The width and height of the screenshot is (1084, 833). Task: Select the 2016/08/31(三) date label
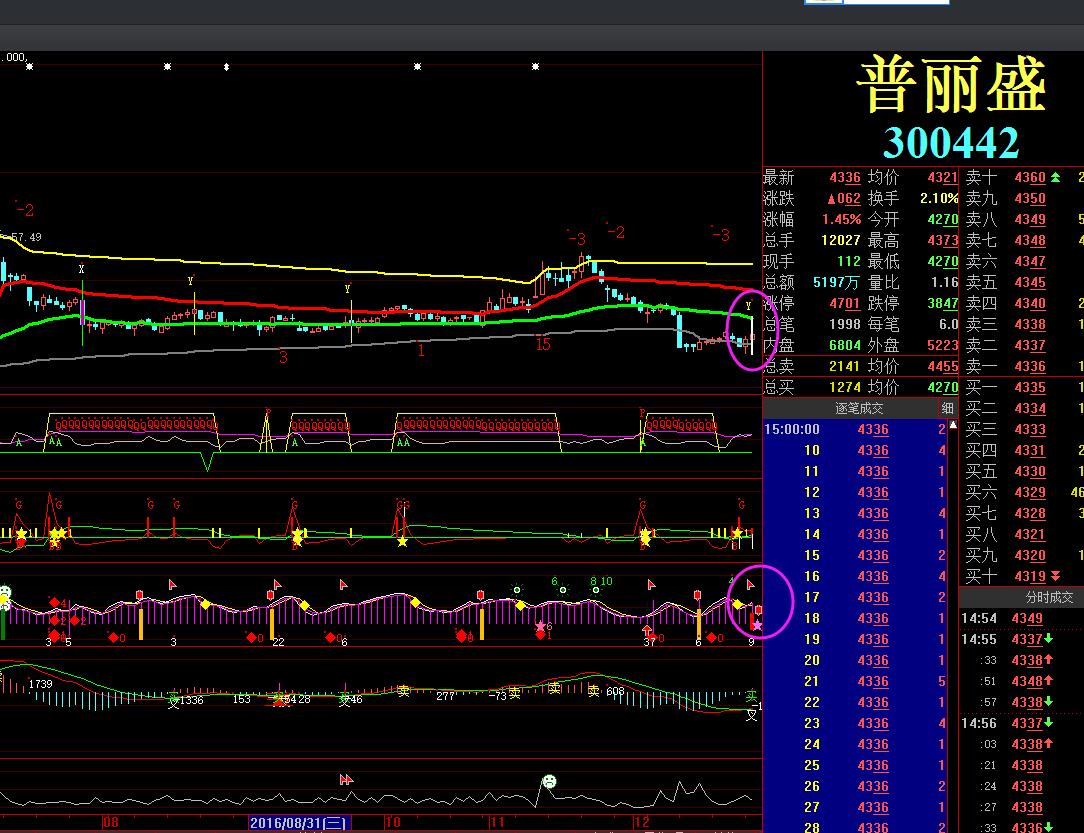pos(299,823)
